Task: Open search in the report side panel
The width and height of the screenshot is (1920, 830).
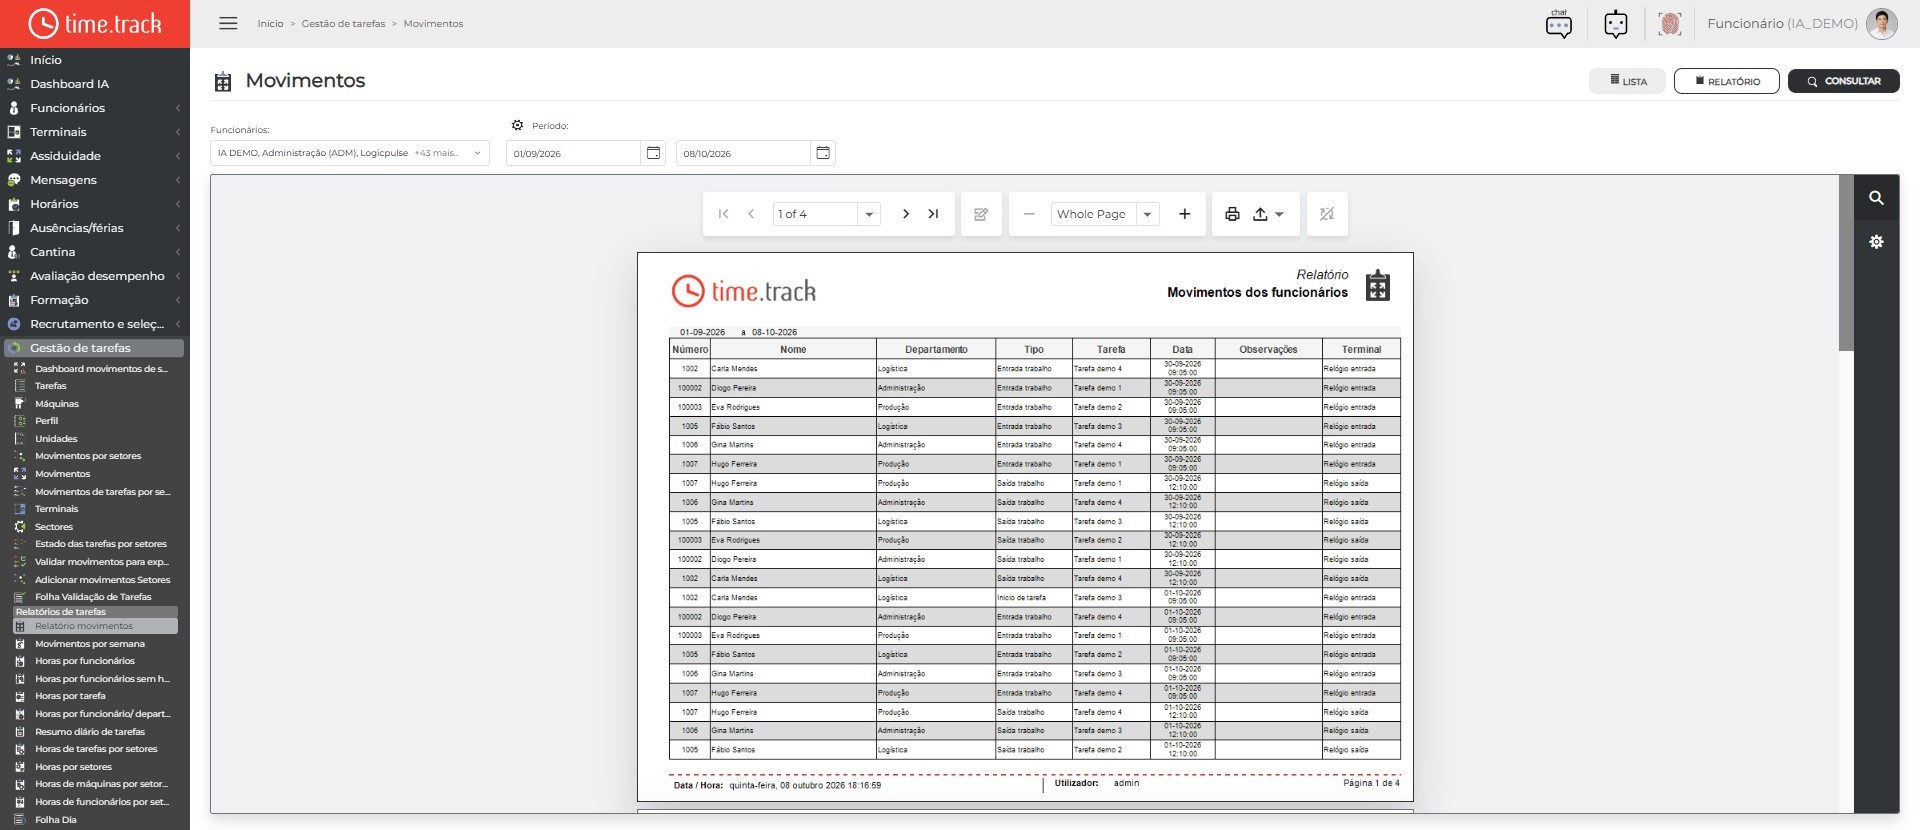Action: point(1876,198)
